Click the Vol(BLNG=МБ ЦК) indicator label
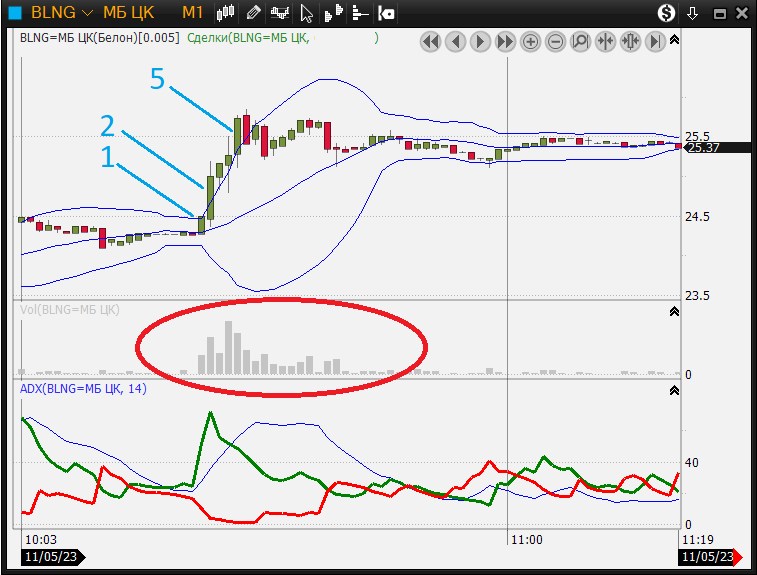The width and height of the screenshot is (757, 575). click(x=70, y=309)
